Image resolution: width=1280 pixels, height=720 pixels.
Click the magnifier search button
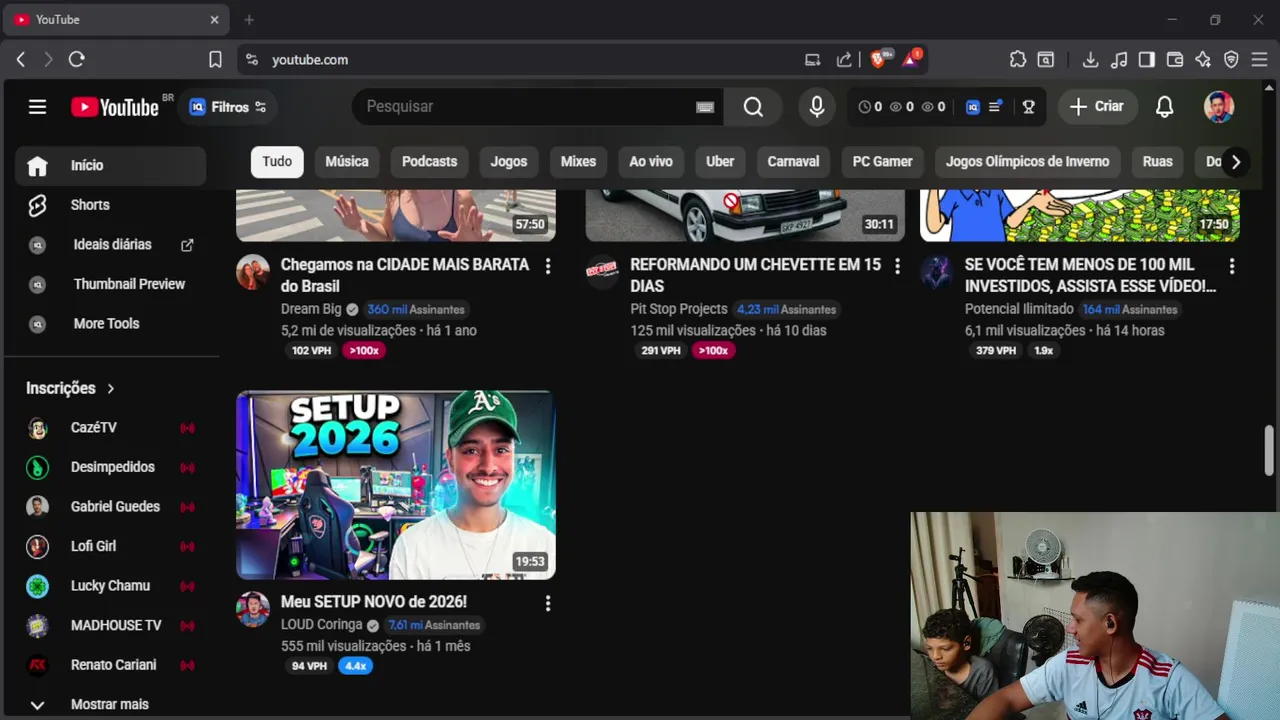coord(753,107)
